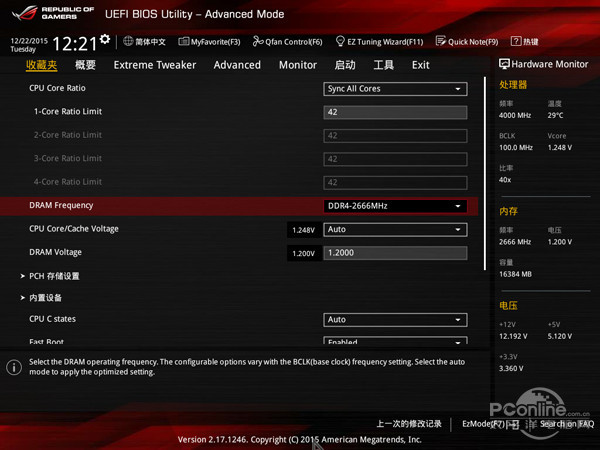Click the settings list scrollbar
Screen dimensions: 600x450
(x=485, y=173)
